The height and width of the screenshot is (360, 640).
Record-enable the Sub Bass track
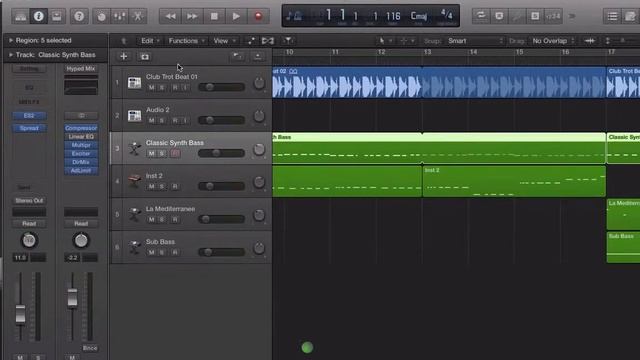click(x=175, y=252)
